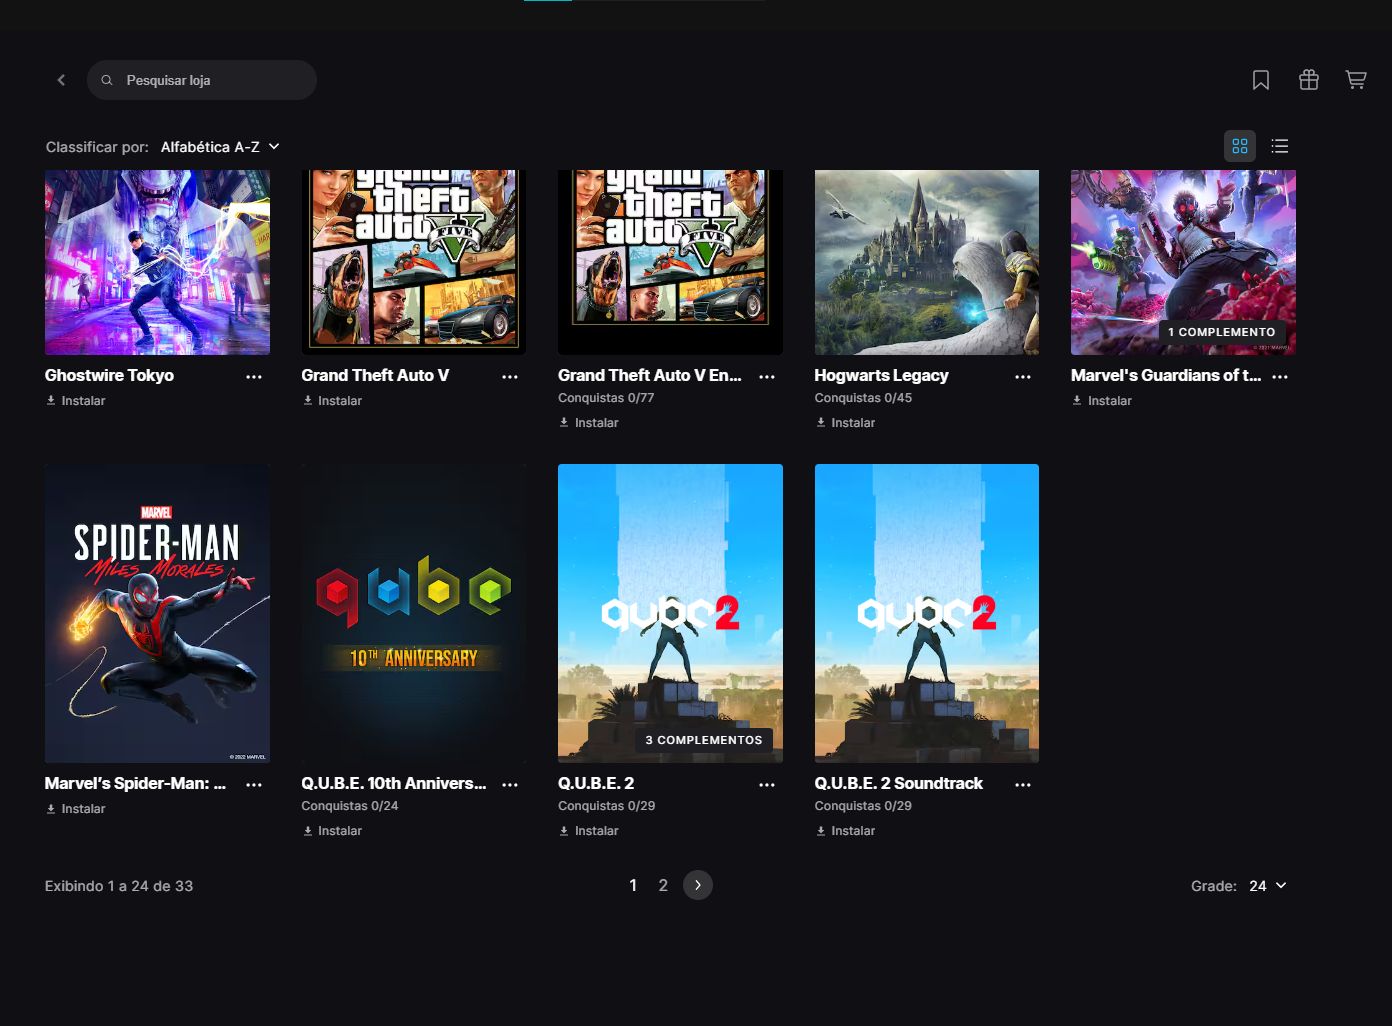Viewport: 1392px width, 1026px height.
Task: Install Q.U.B.E. 10th Anniversary
Action: pyautogui.click(x=332, y=830)
